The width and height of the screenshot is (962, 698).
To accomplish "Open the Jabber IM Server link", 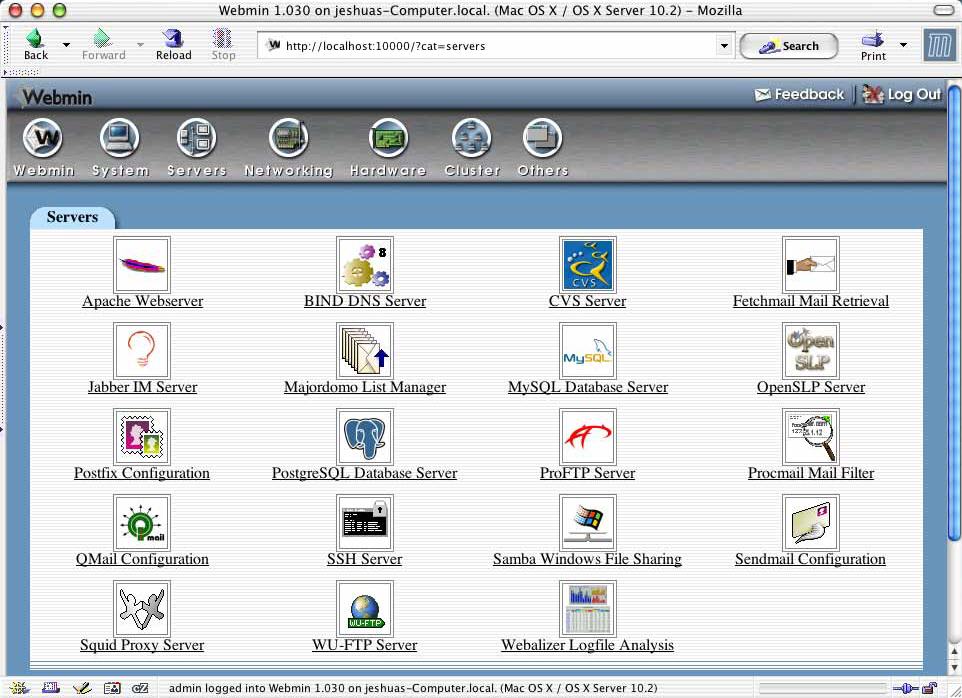I will tap(142, 387).
